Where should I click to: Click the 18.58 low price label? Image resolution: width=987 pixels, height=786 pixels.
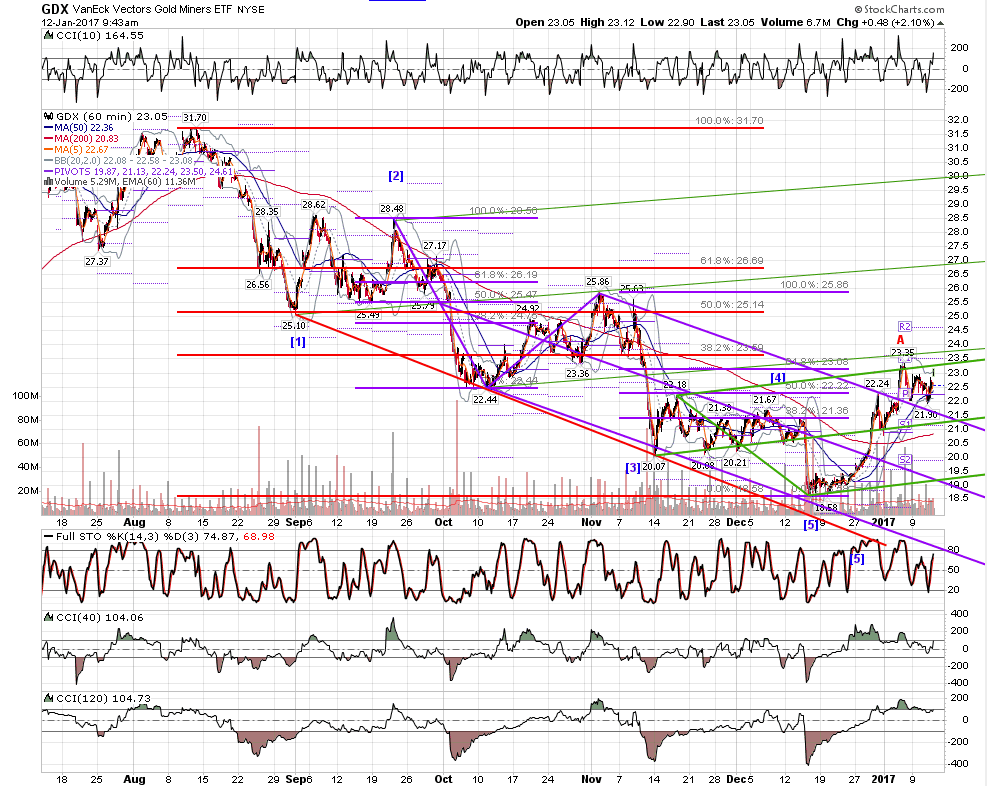coord(826,507)
